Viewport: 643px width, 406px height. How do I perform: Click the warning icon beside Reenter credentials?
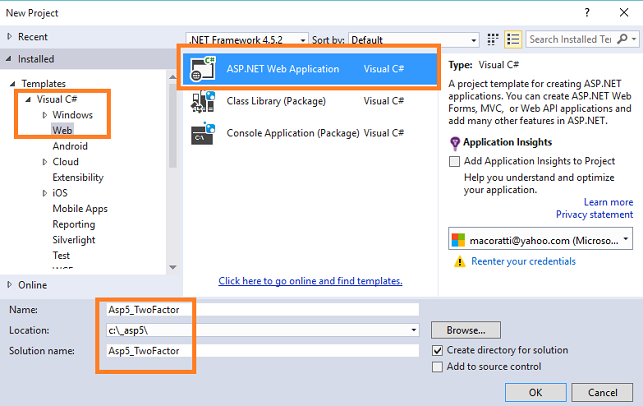pyautogui.click(x=460, y=261)
